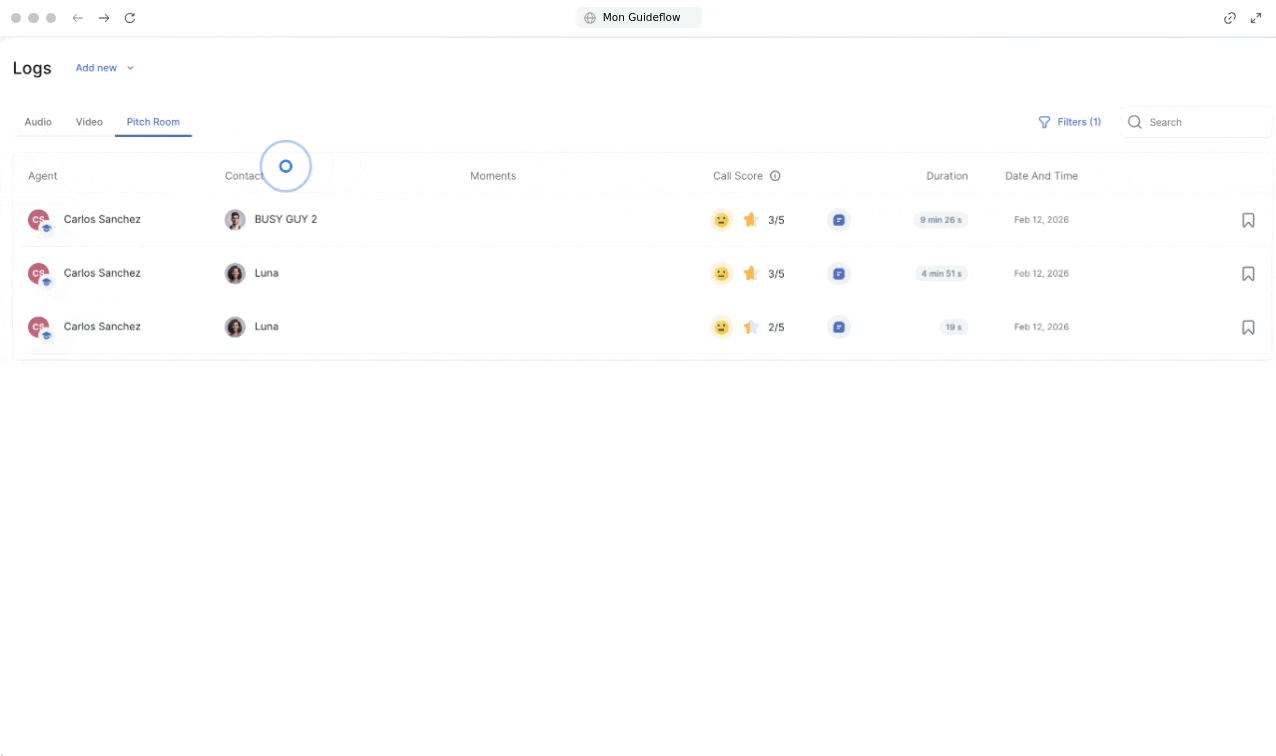Screen dimensions: 1276x756
Task: Toggle bookmark on the 2/5 scored call
Action: 1247,327
